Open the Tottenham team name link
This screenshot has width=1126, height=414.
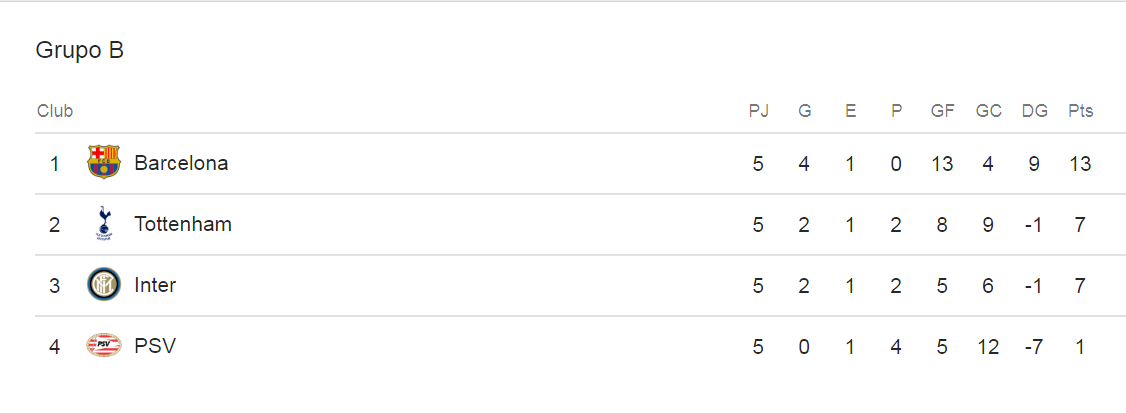tap(183, 224)
